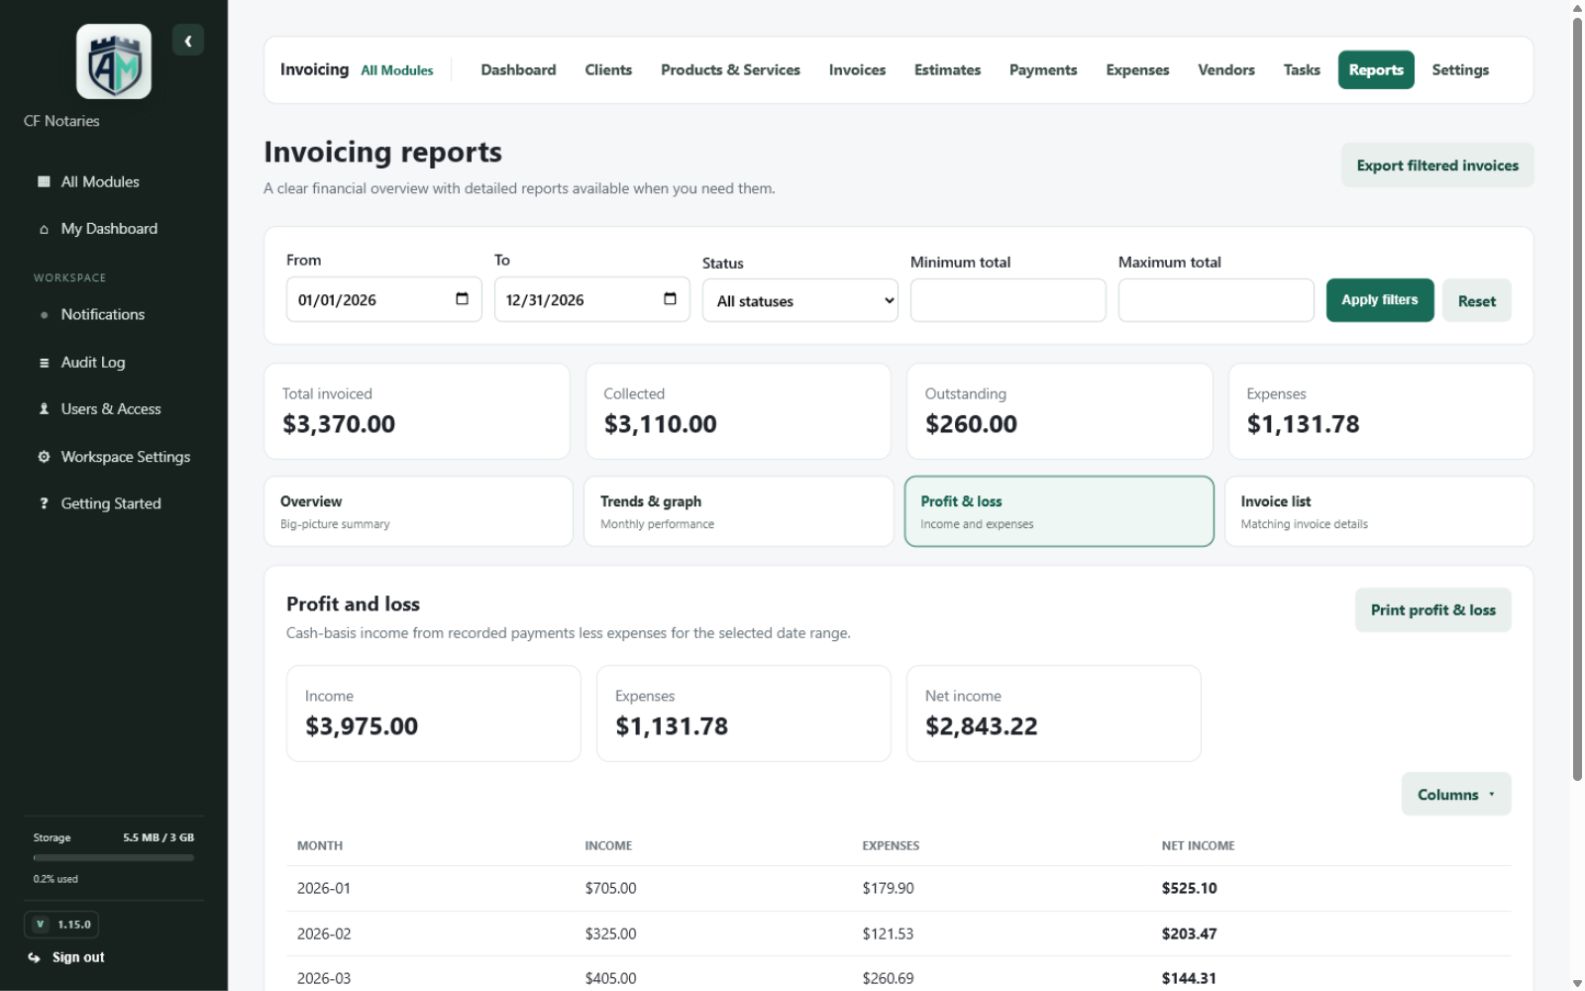Screen dimensions: 1585x991
Task: Click the My Dashboard home icon
Action: (44, 229)
